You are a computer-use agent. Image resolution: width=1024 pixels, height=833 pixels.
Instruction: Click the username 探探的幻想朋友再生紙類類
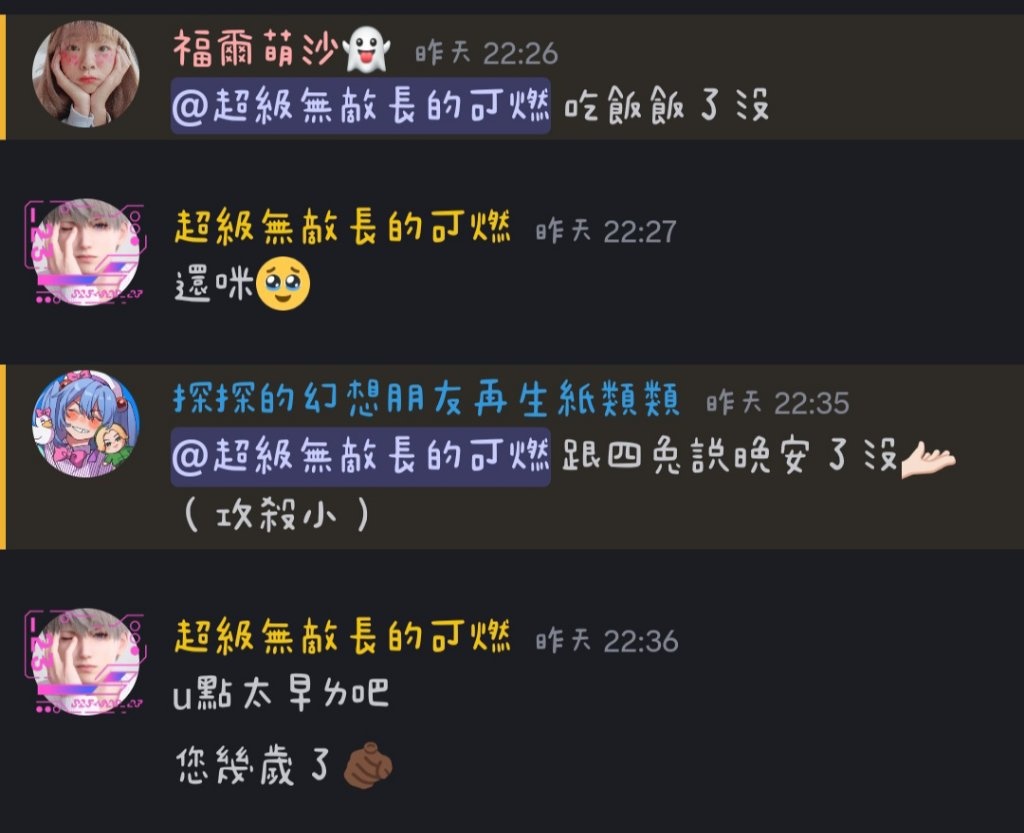pos(426,398)
